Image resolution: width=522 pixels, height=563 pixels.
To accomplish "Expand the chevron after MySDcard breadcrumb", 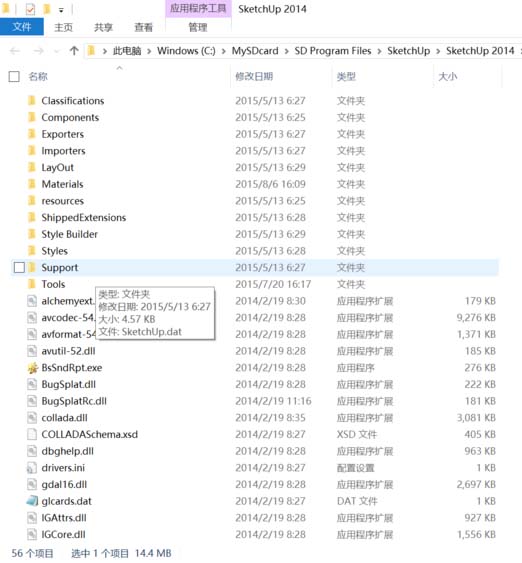I will pos(286,51).
